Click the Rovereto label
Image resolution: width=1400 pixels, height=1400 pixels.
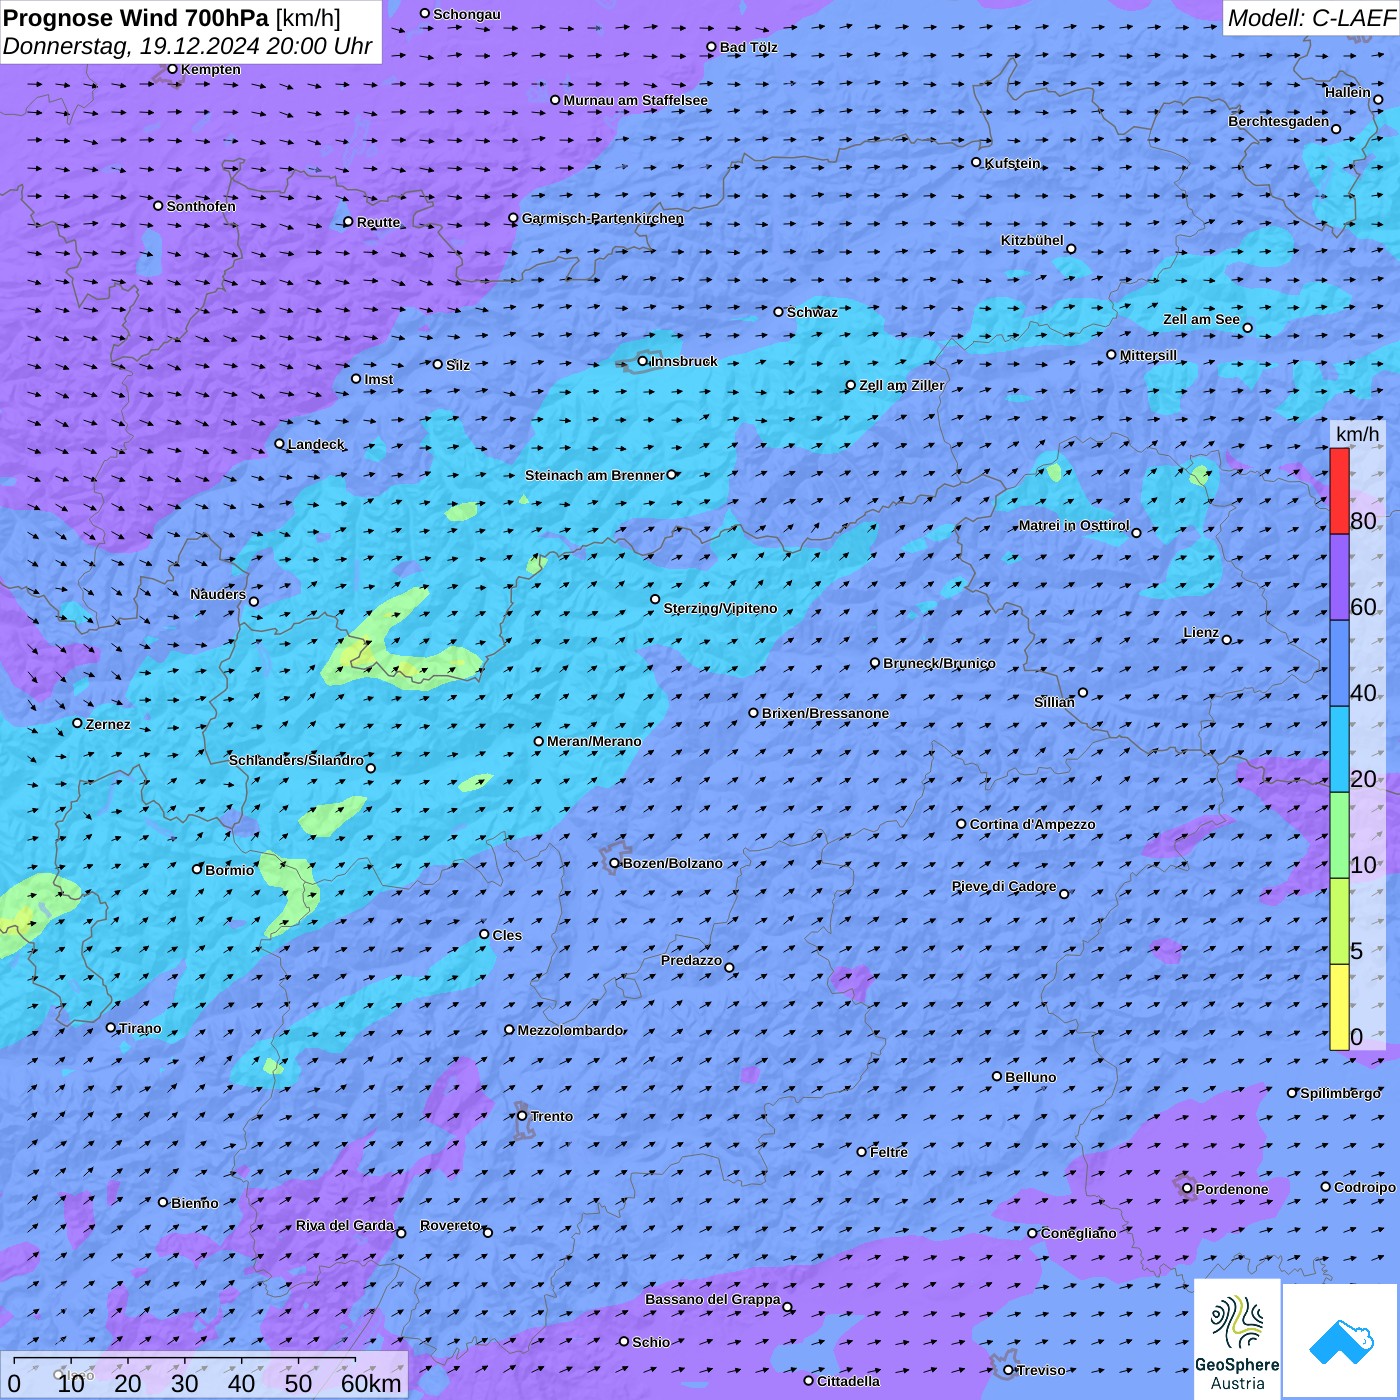pos(450,1225)
